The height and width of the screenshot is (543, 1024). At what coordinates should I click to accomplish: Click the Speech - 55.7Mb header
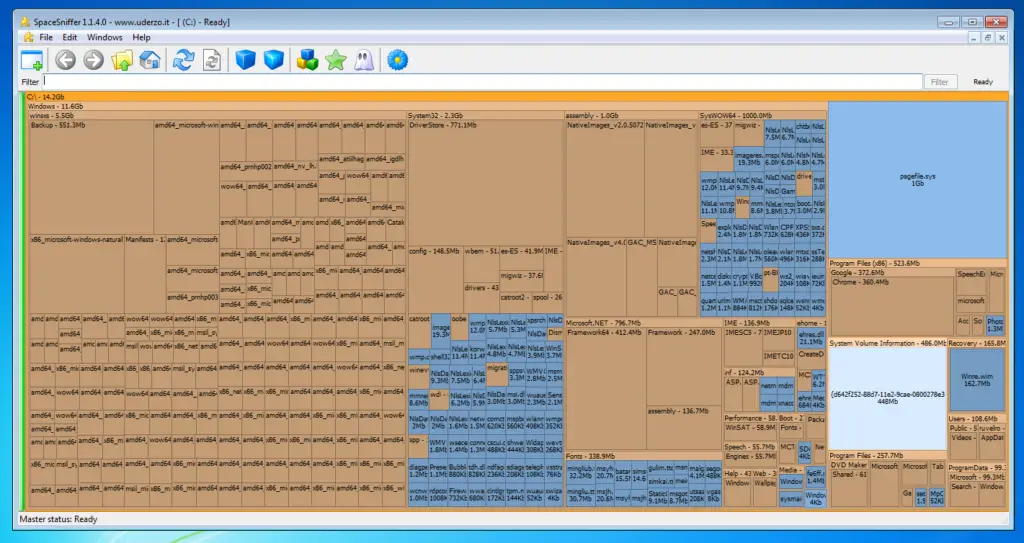pyautogui.click(x=750, y=447)
